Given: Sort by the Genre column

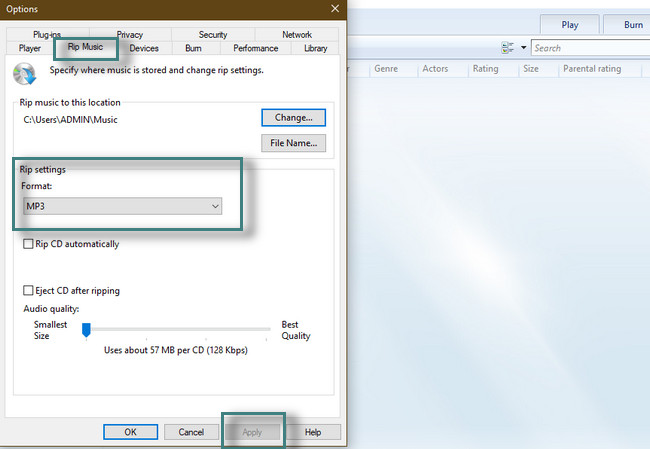Looking at the screenshot, I should tap(386, 69).
